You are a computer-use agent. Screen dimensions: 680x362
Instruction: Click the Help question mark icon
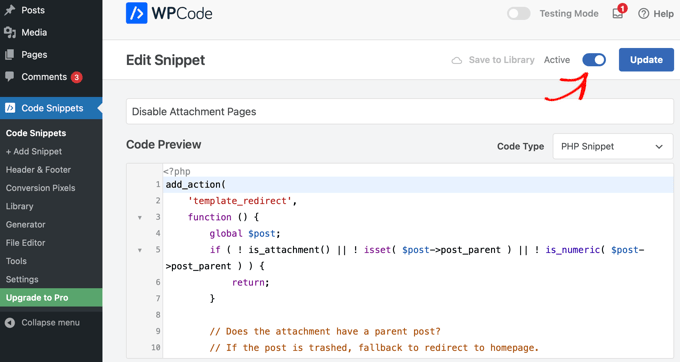[x=644, y=14]
